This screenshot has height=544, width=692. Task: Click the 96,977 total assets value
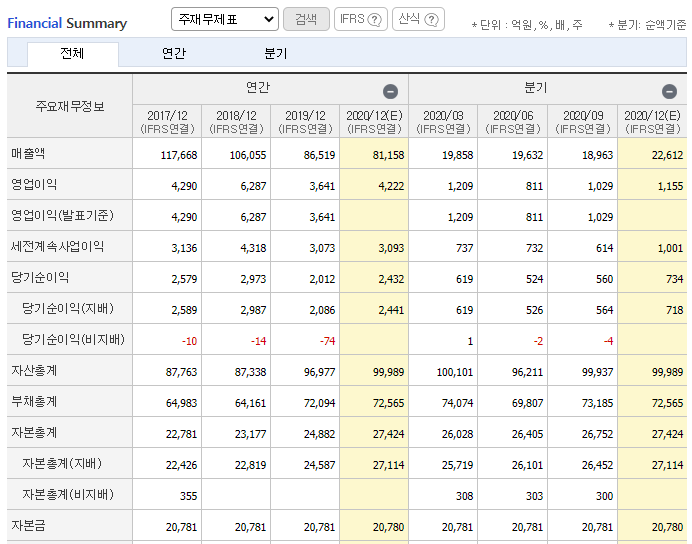point(320,372)
